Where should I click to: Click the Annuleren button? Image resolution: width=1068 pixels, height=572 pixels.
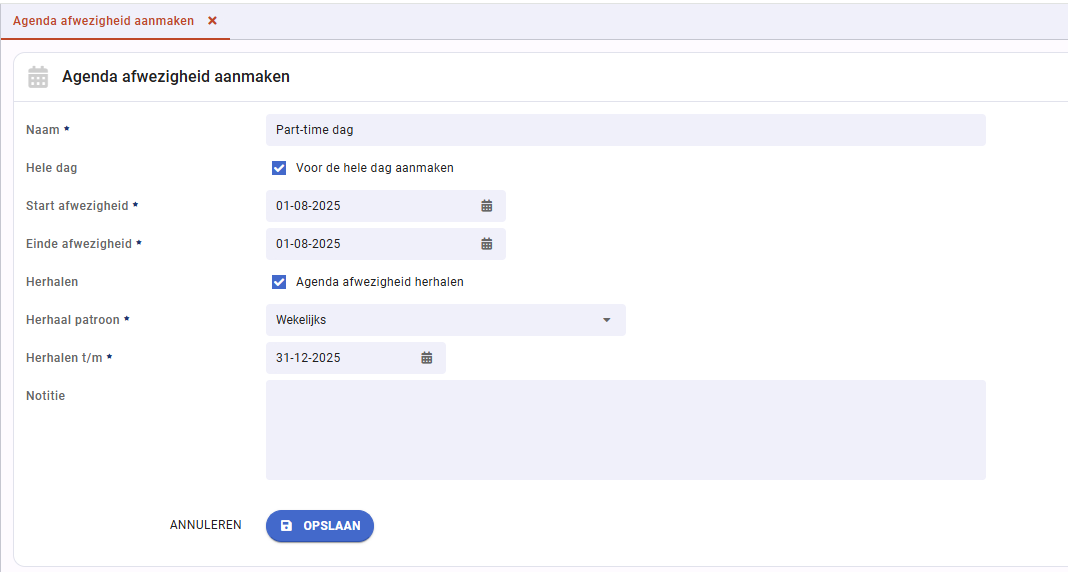(206, 525)
